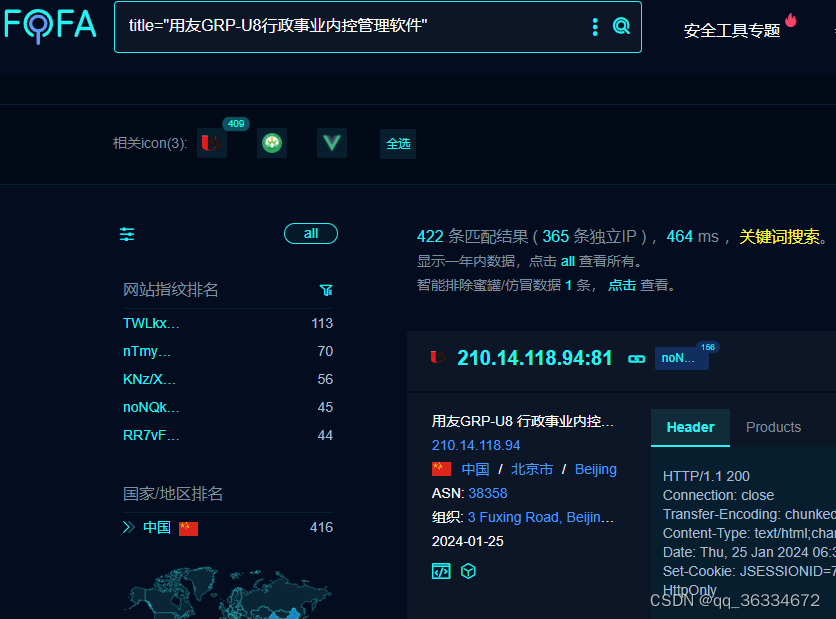Copy the result link via chain icon
Screen dimensions: 836x619
tap(636, 357)
